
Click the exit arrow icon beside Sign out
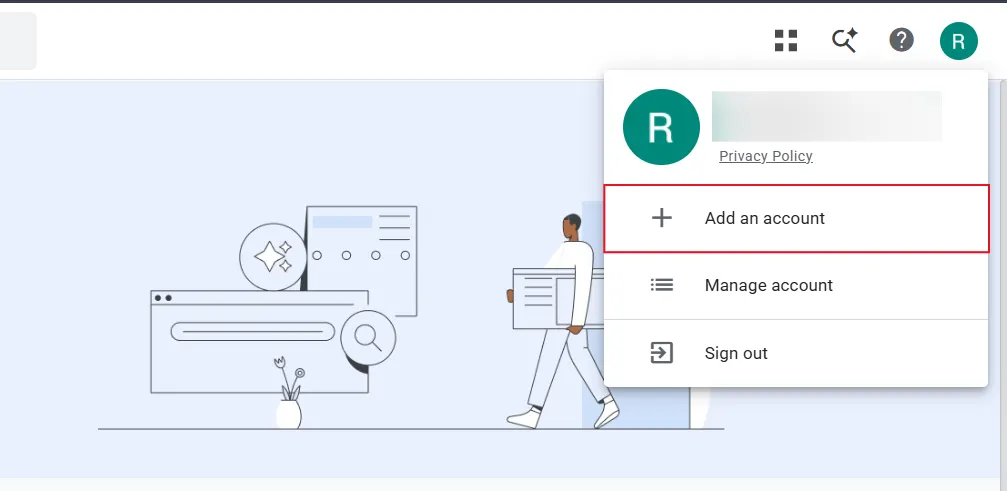(661, 353)
